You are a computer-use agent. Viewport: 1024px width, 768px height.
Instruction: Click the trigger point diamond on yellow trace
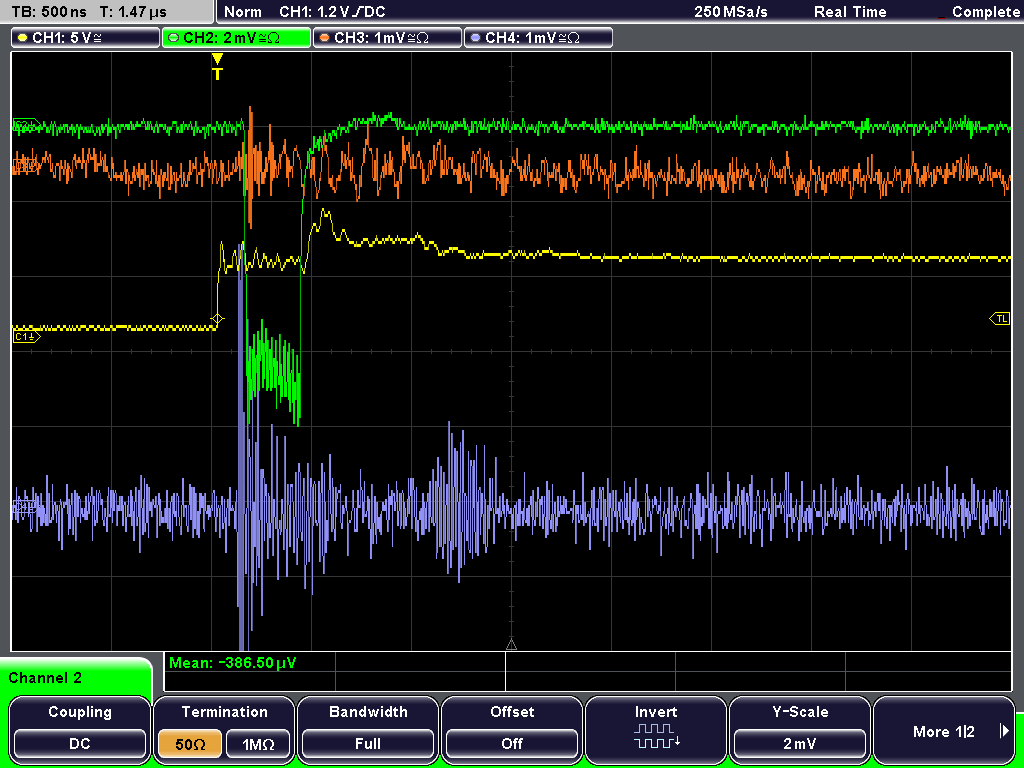click(217, 319)
